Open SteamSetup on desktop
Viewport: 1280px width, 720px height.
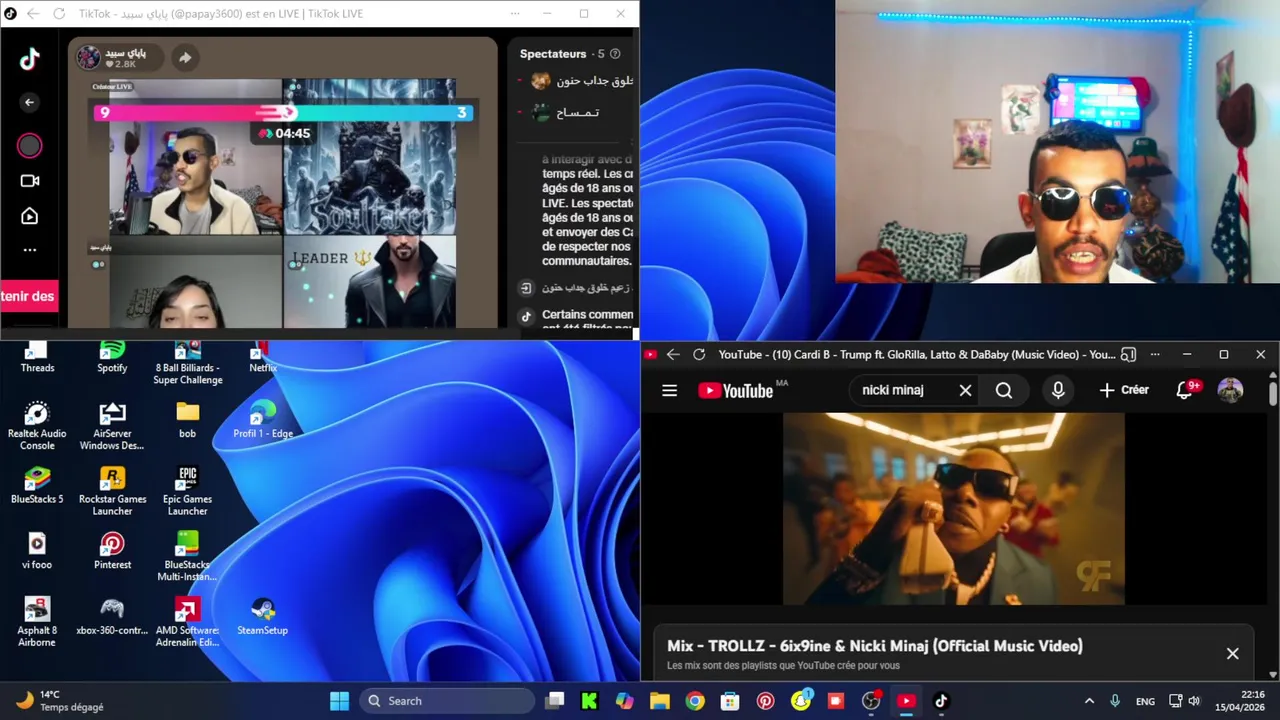(263, 616)
